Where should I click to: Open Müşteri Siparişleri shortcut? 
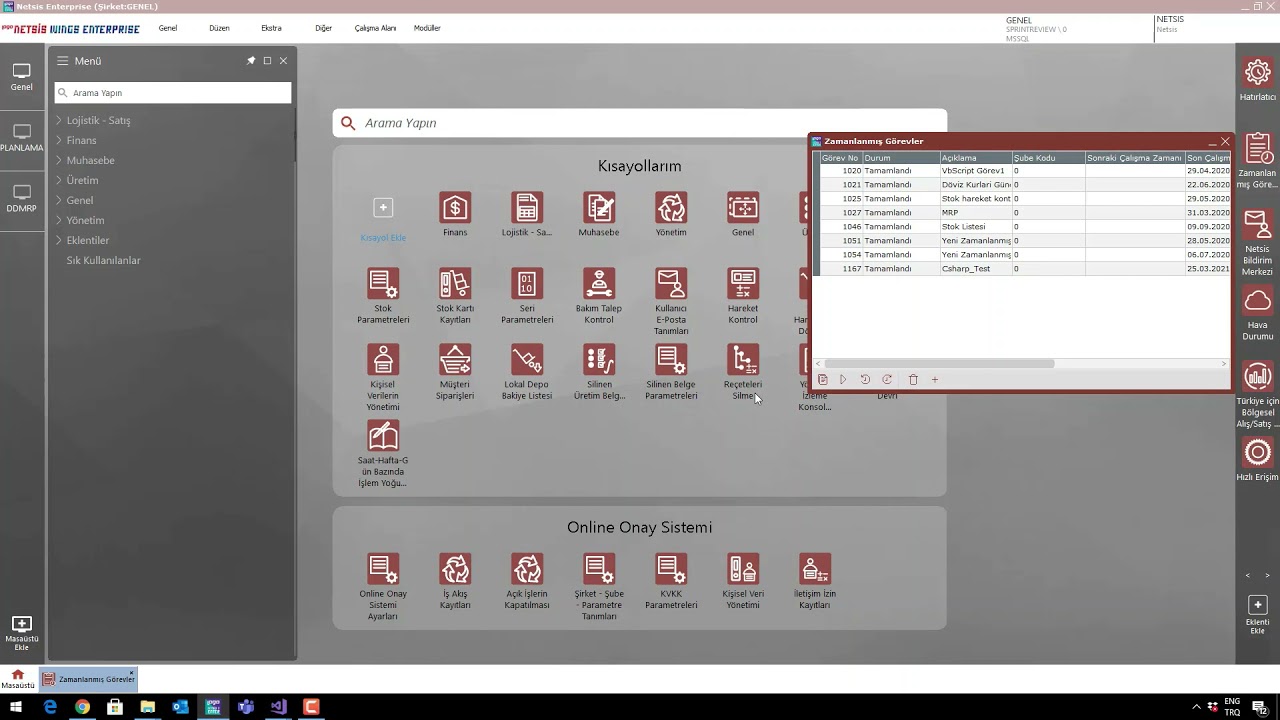coord(455,360)
